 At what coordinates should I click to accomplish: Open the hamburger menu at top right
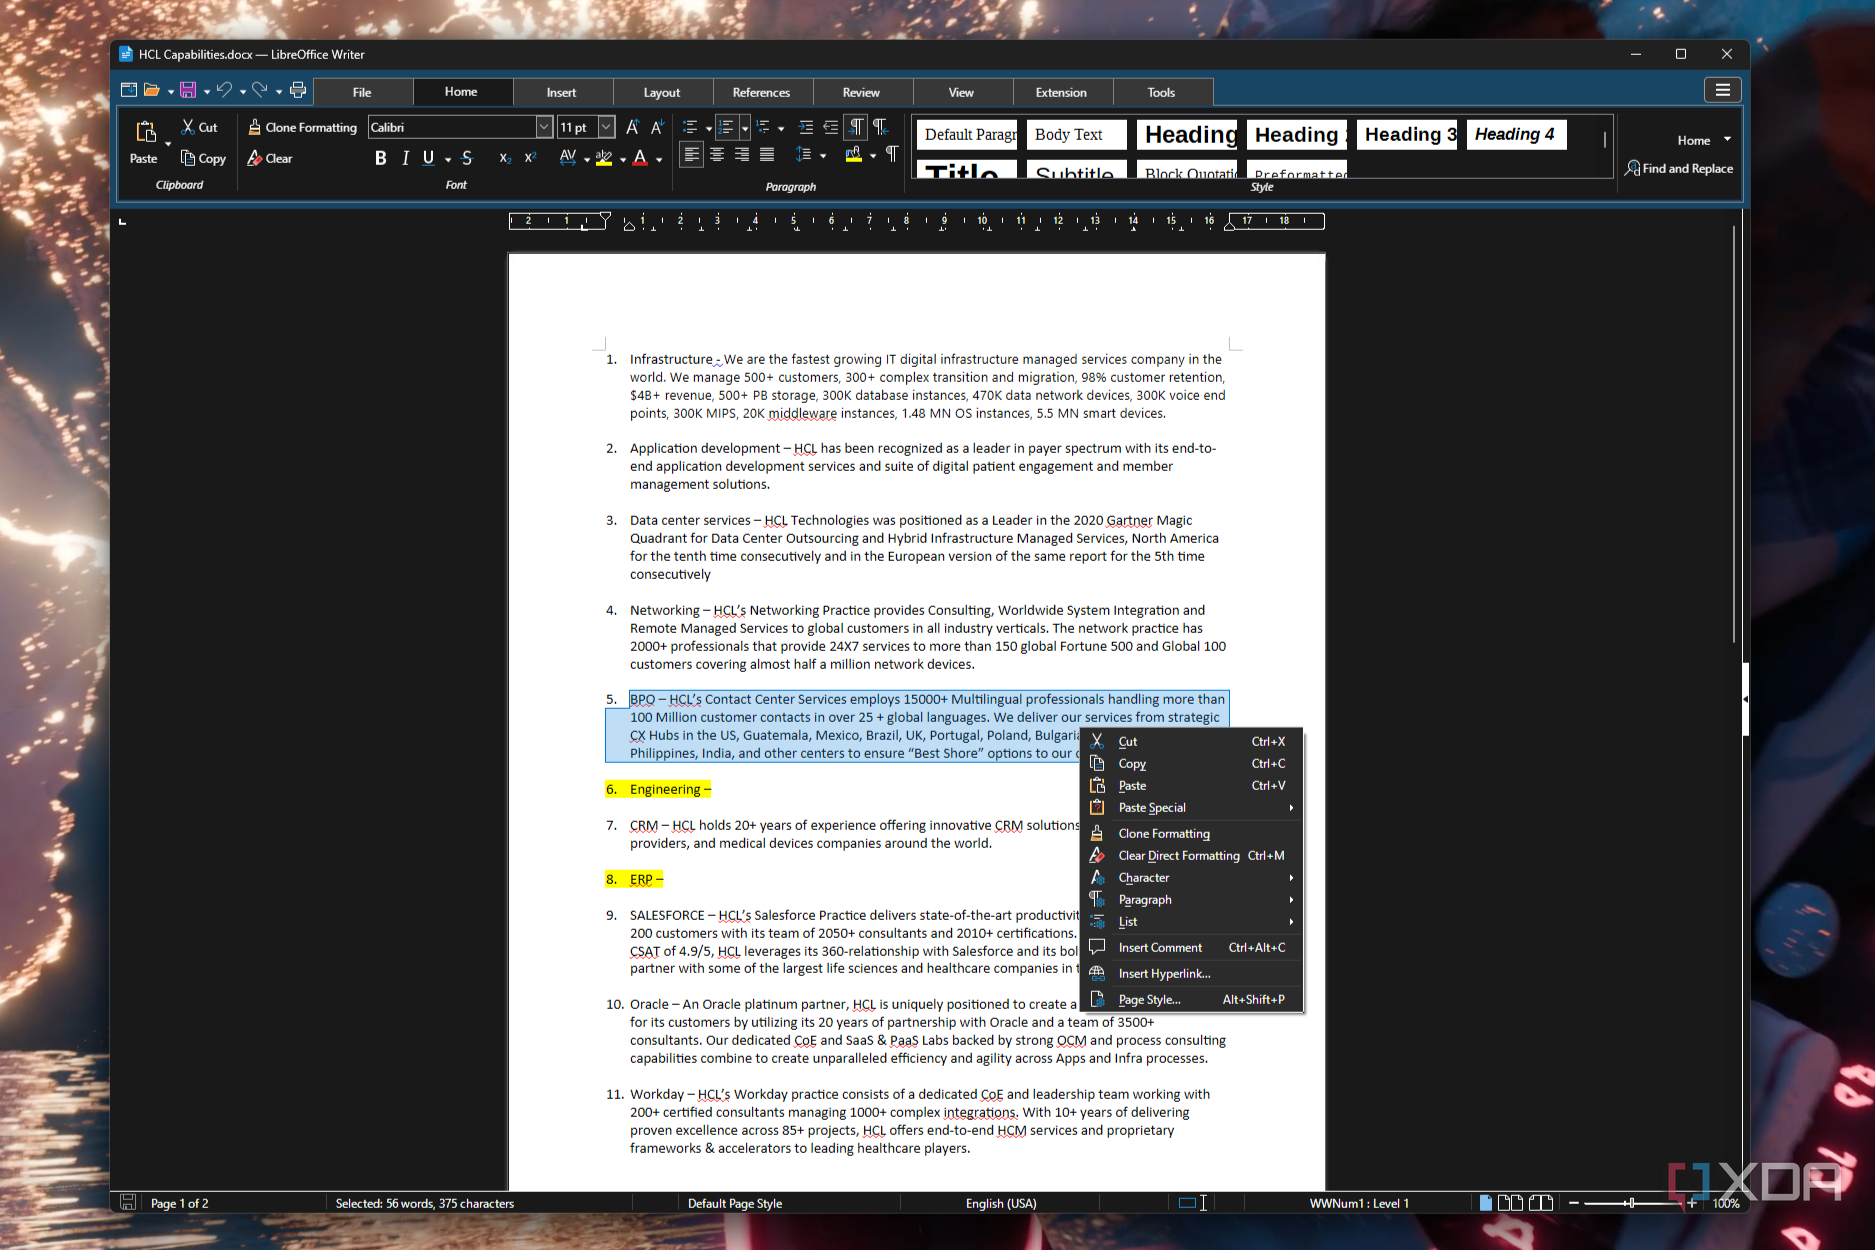coord(1722,90)
